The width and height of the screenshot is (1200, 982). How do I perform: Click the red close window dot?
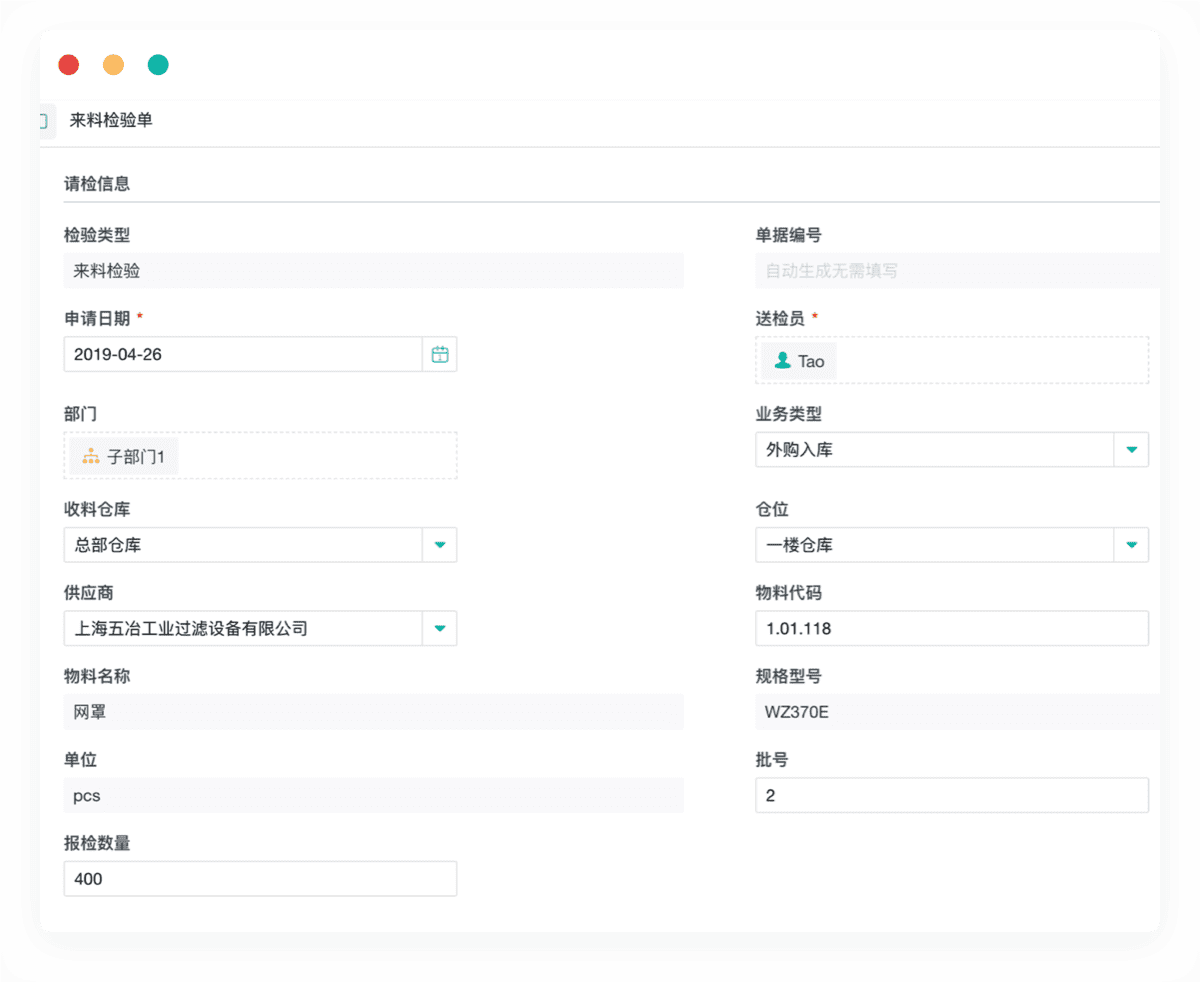tap(69, 65)
